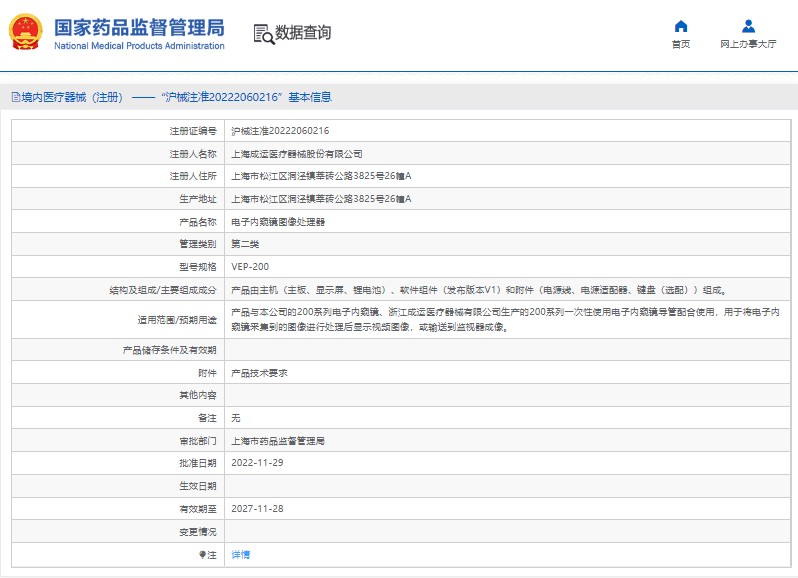
Task: Click the 国家药品监督管理局 site title
Action: point(138,27)
